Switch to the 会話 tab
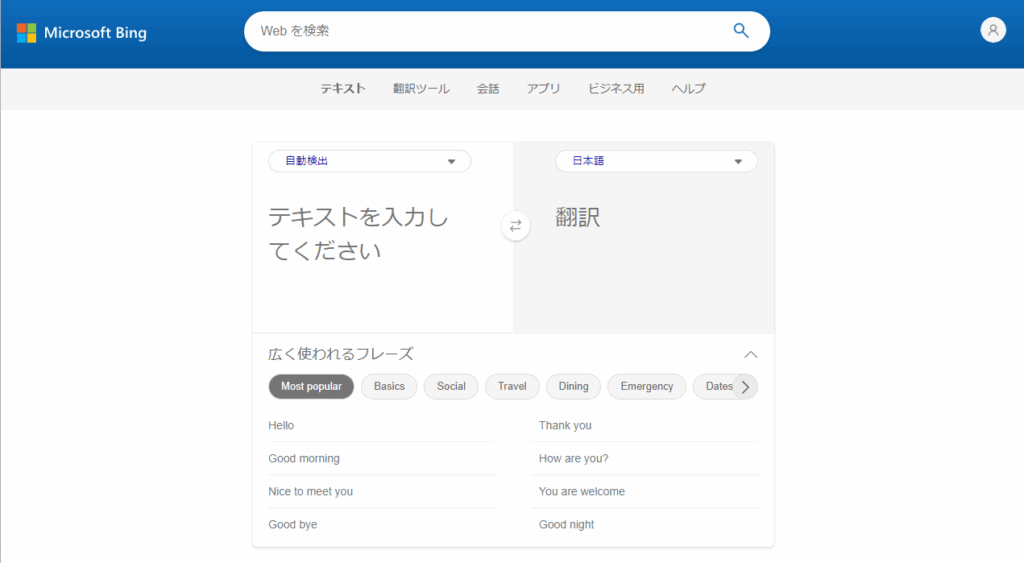The width and height of the screenshot is (1024, 563). click(x=488, y=89)
